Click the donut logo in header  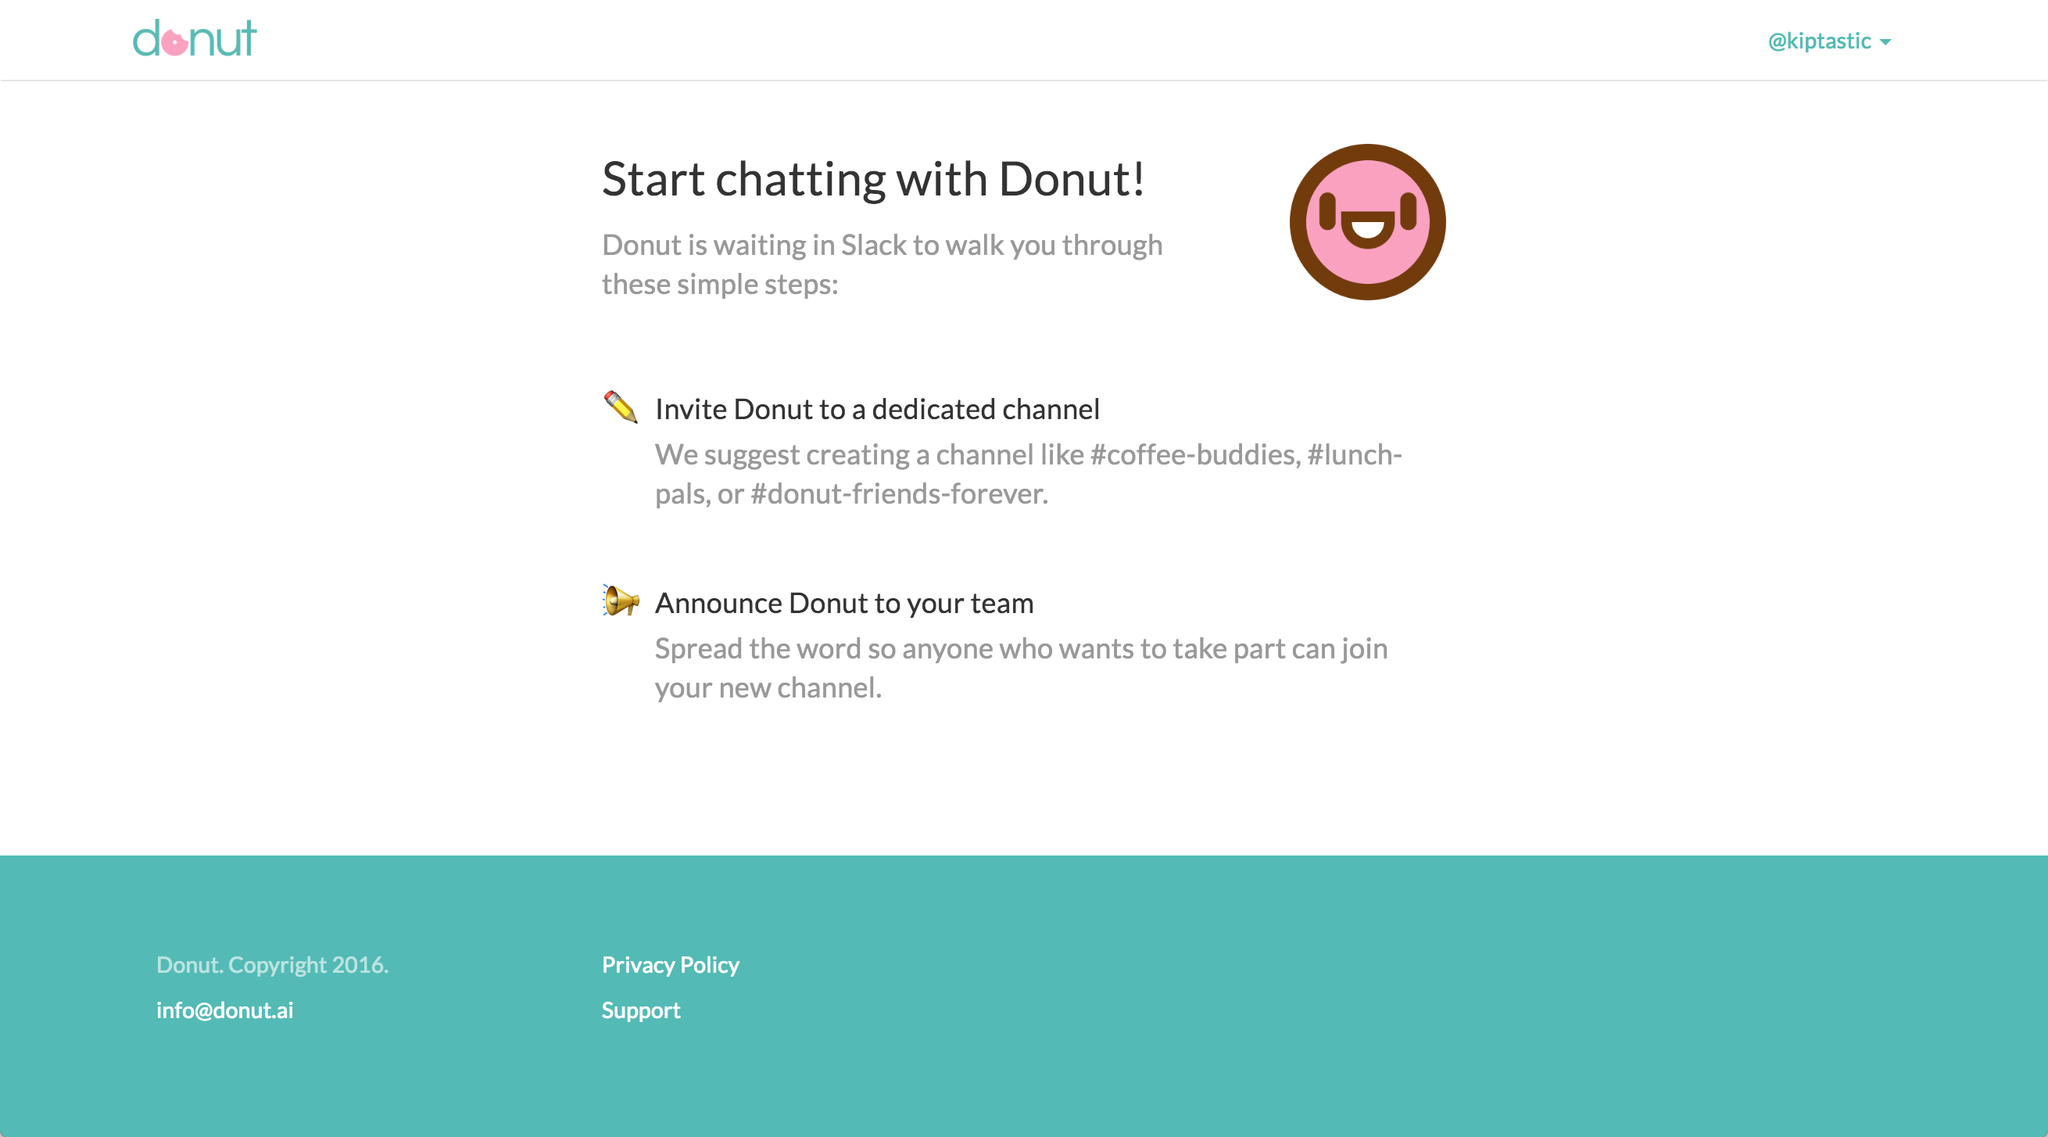(195, 38)
